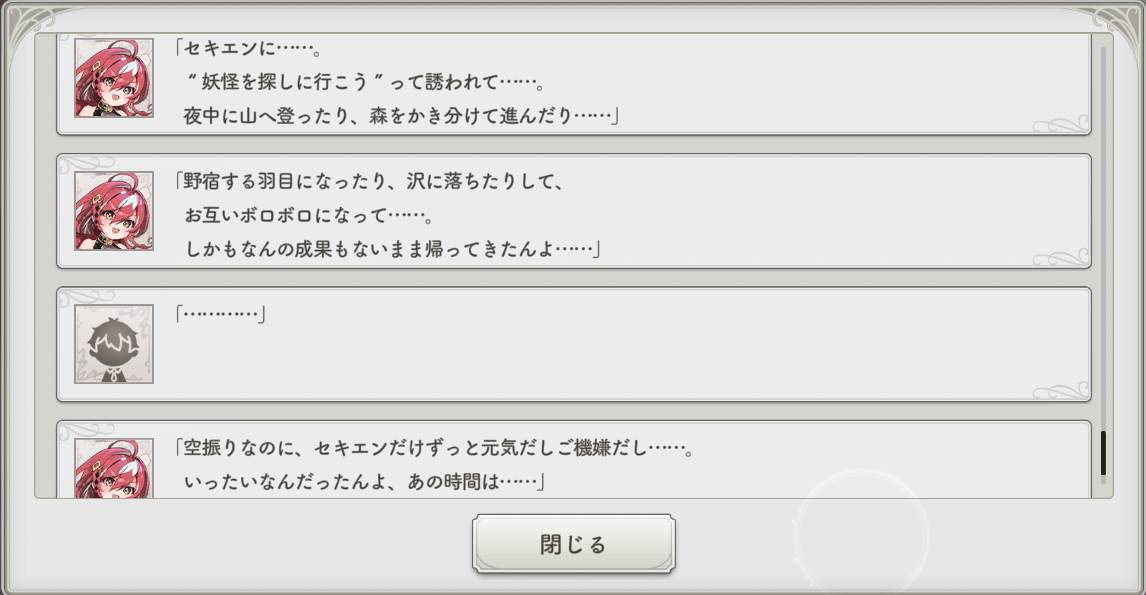Click swirl ornament at top-left of 野宿する entry
Viewport: 1146px width, 595px height.
(x=86, y=164)
